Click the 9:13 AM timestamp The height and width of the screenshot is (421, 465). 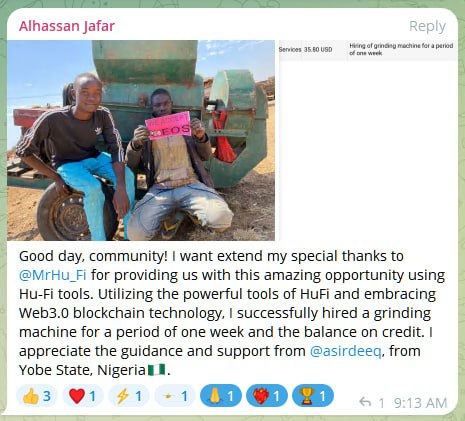(420, 403)
